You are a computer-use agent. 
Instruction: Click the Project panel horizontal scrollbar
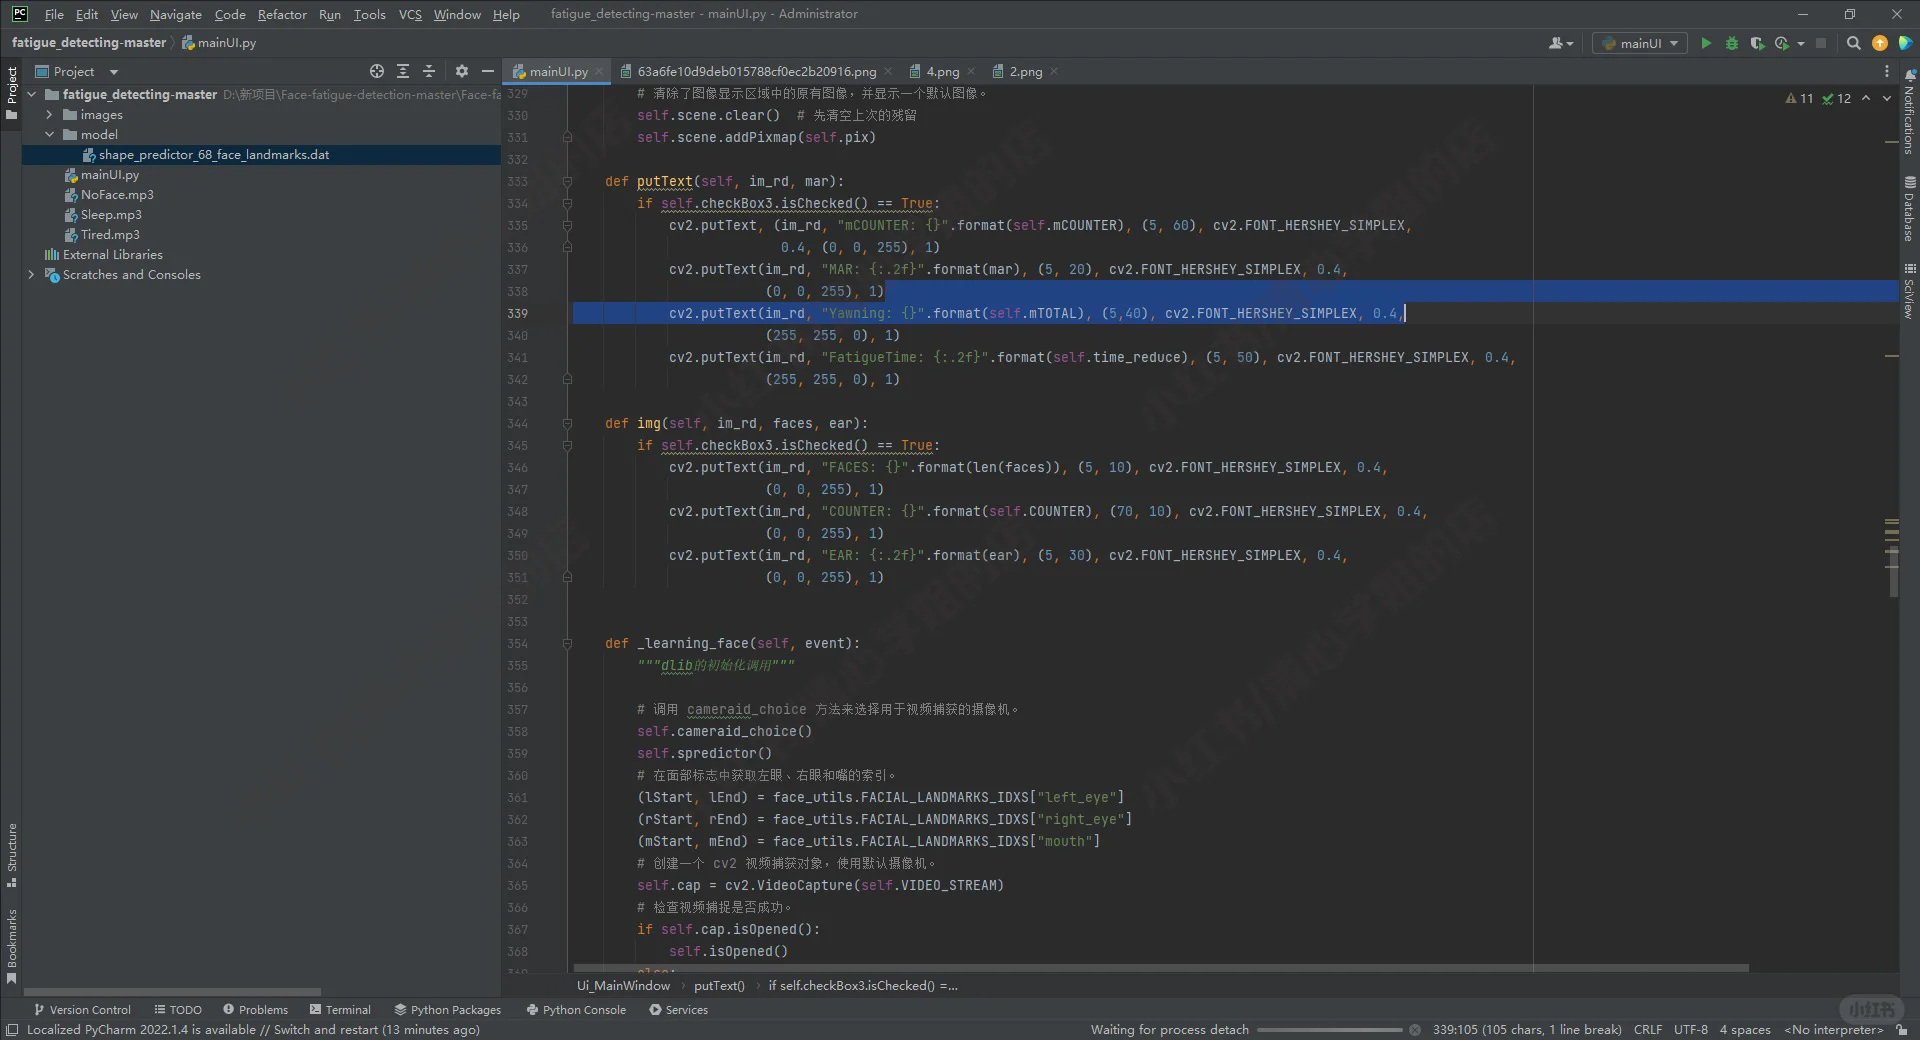(172, 992)
